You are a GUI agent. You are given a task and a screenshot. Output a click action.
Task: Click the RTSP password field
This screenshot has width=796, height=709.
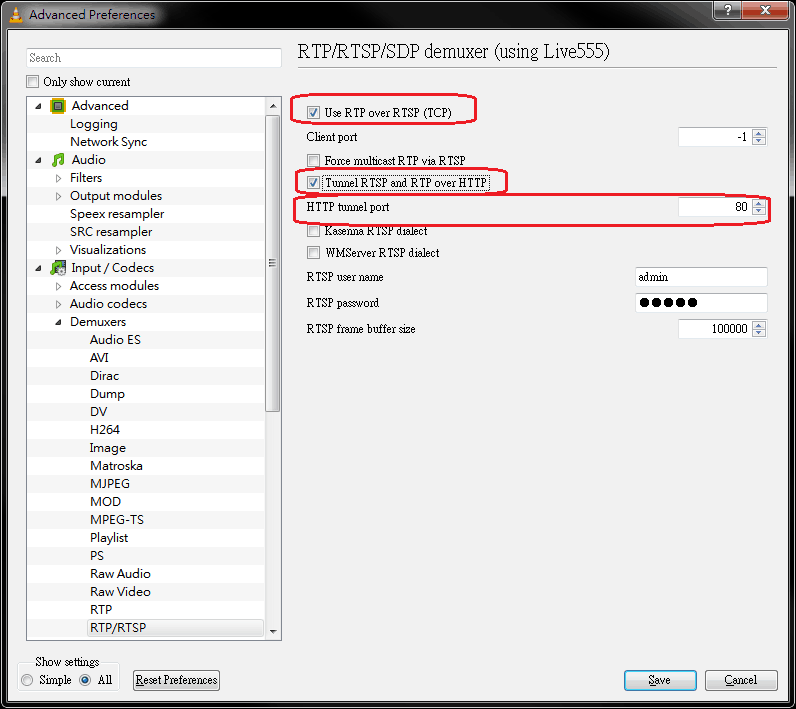[701, 303]
